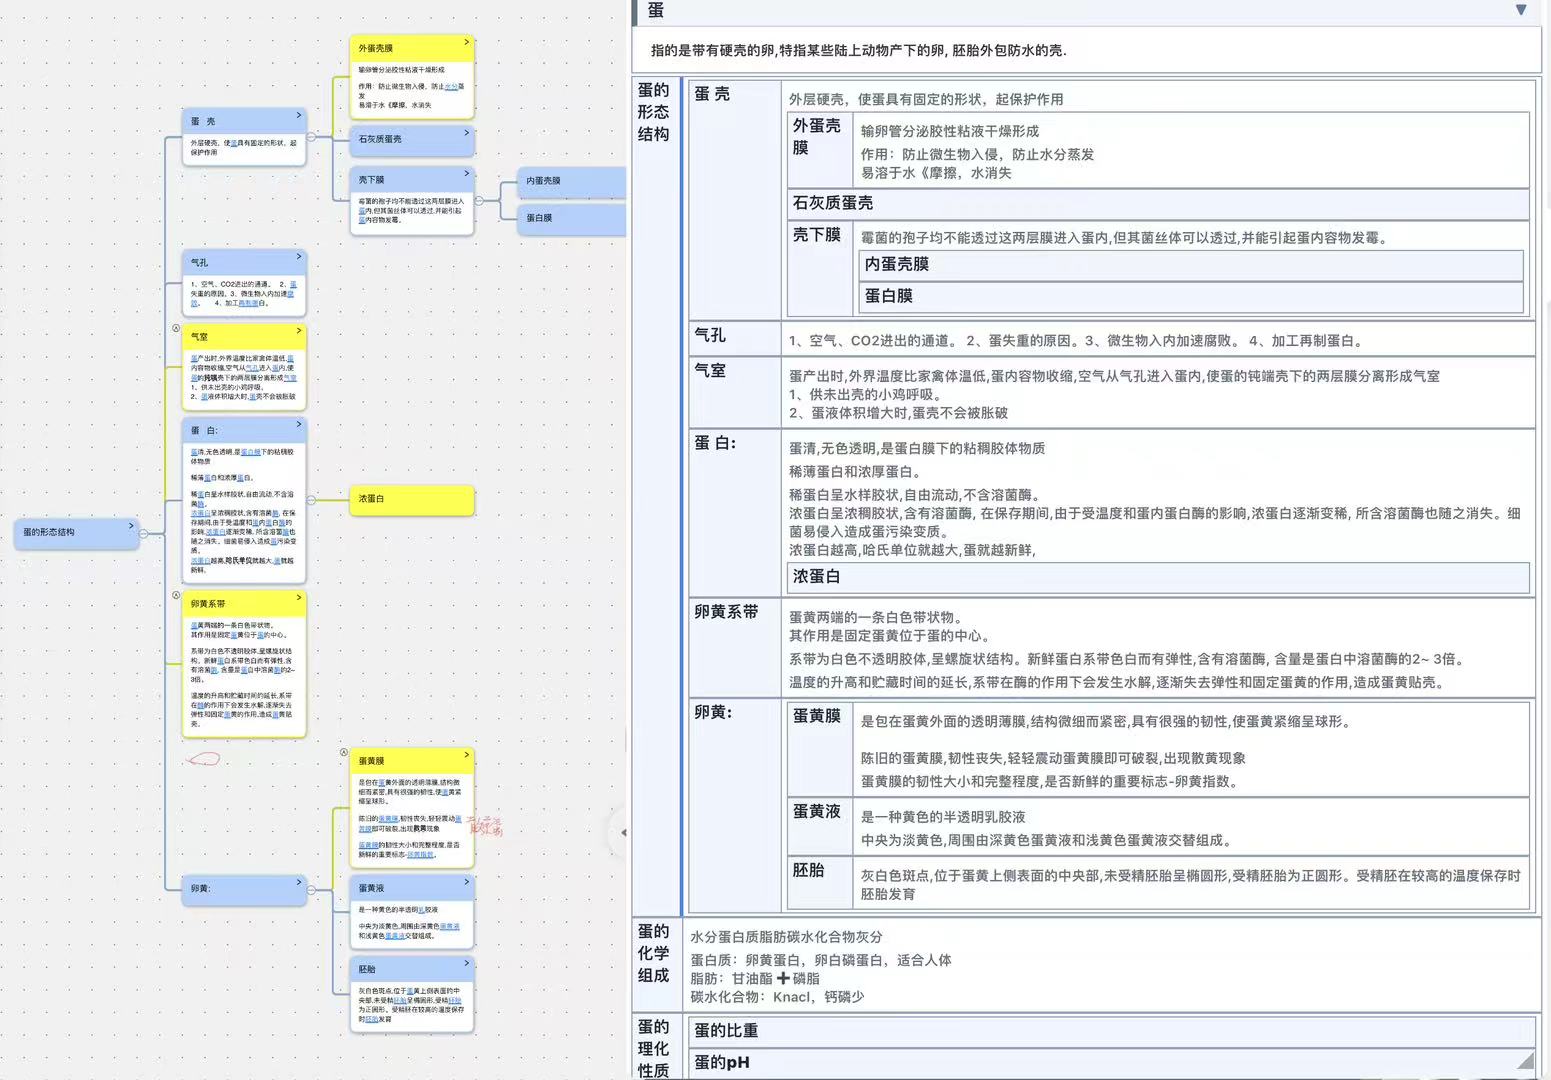Click the 气孔 link in 气室 card text
This screenshot has height=1080, width=1551.
pos(252,369)
